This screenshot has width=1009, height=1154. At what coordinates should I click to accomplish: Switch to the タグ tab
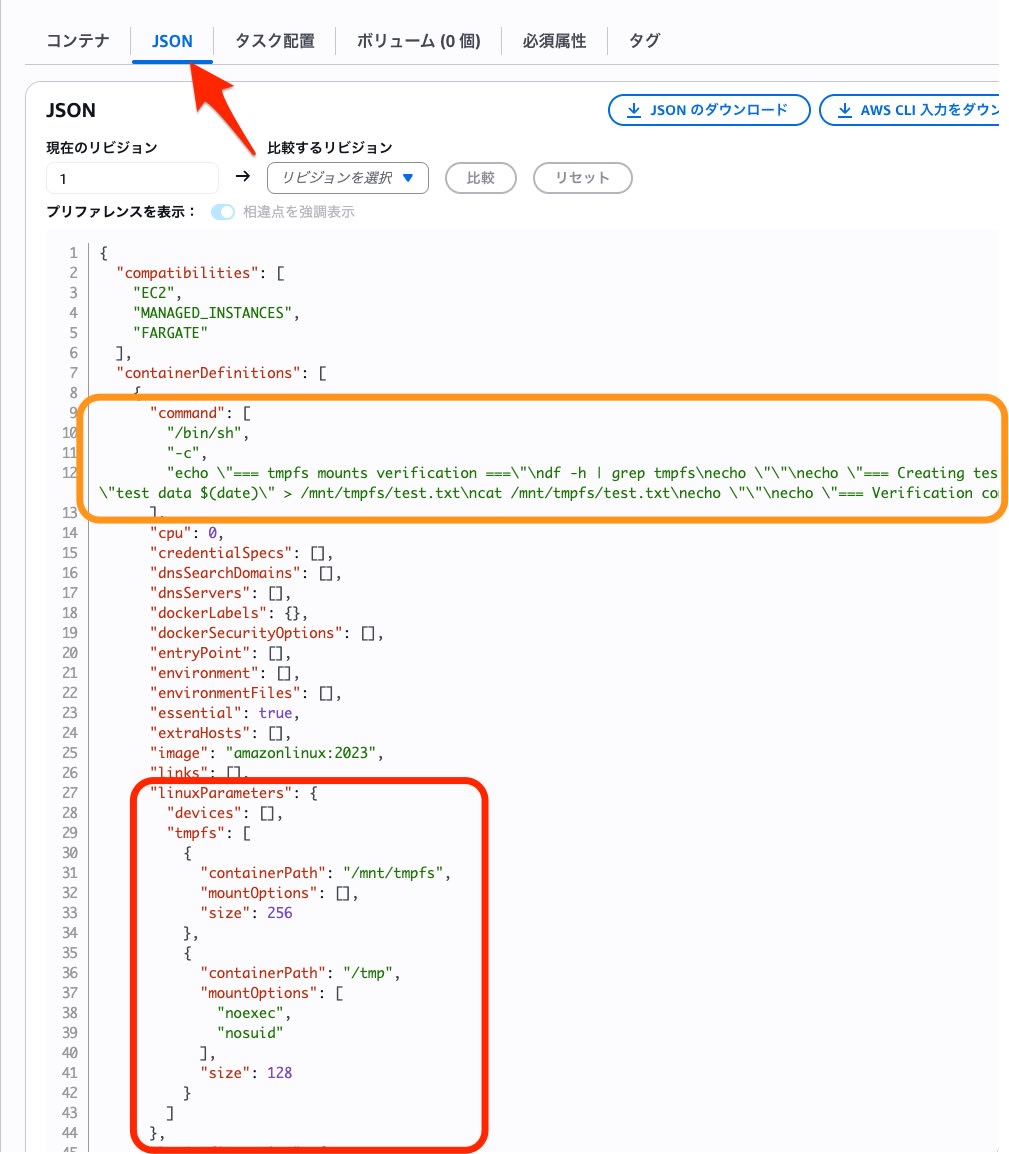pyautogui.click(x=644, y=41)
